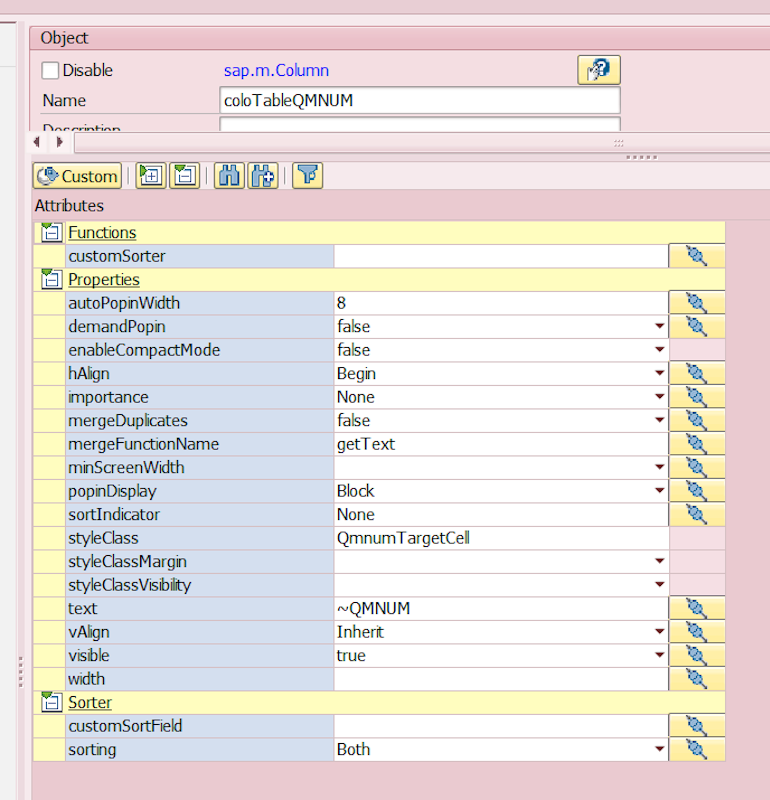The image size is (770, 800).
Task: Open the minScreenWidth dropdown
Action: click(x=660, y=467)
